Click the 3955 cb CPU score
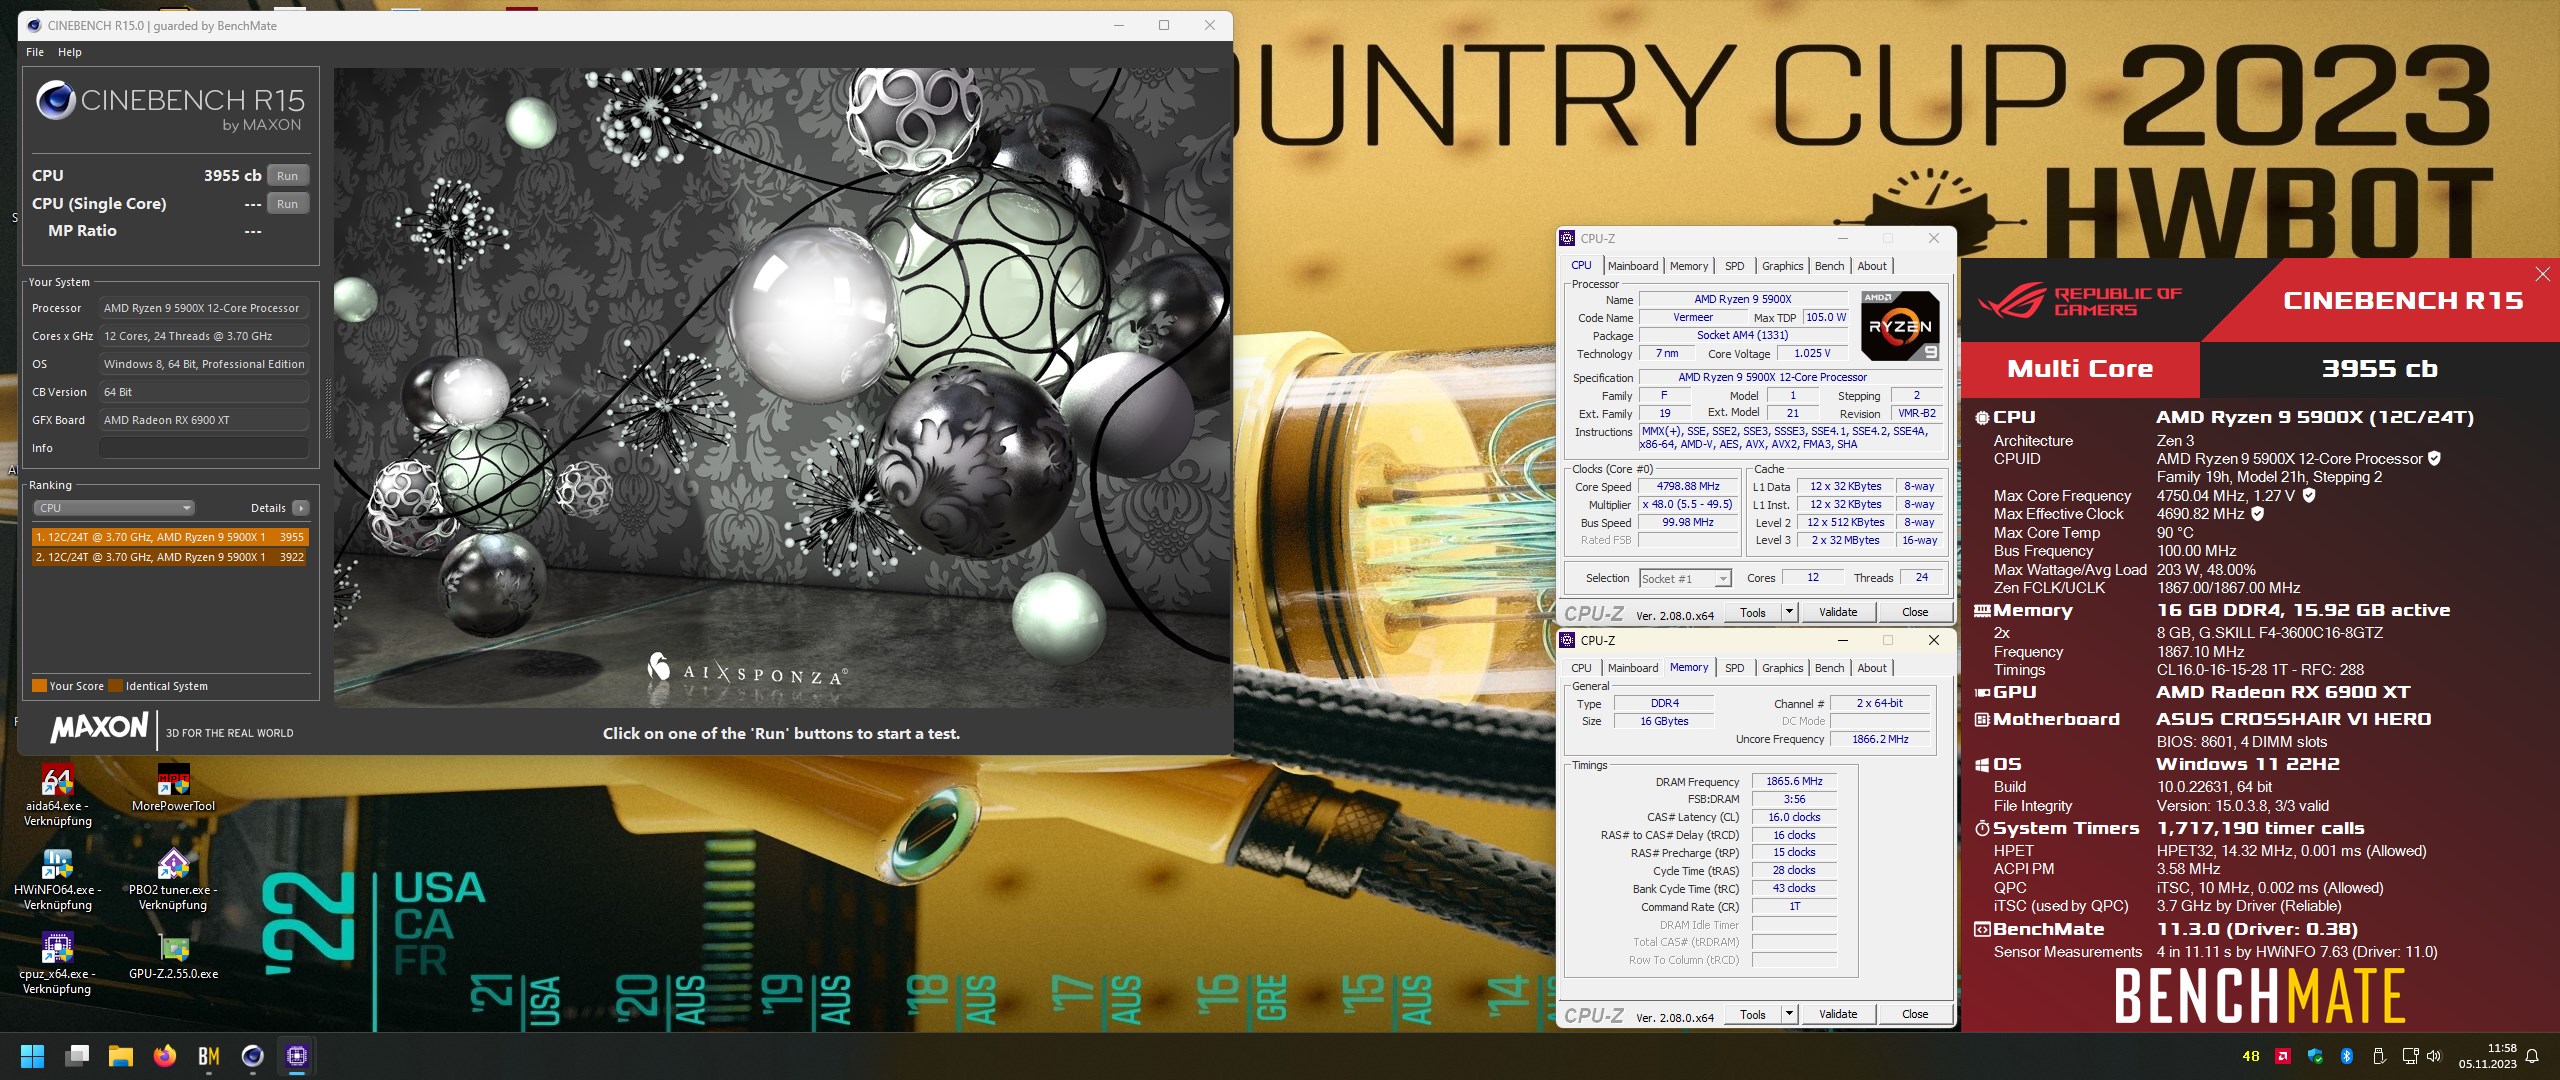 [x=232, y=176]
